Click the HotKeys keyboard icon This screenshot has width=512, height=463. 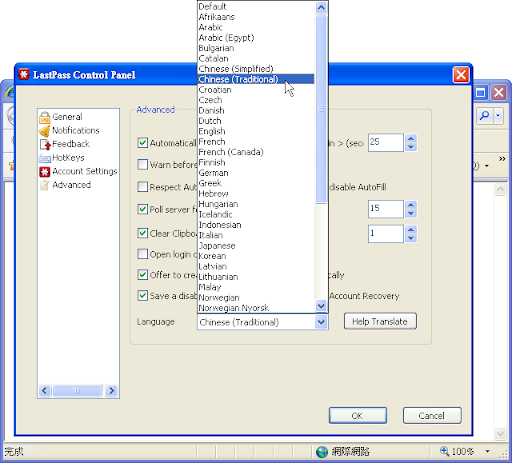tap(45, 158)
